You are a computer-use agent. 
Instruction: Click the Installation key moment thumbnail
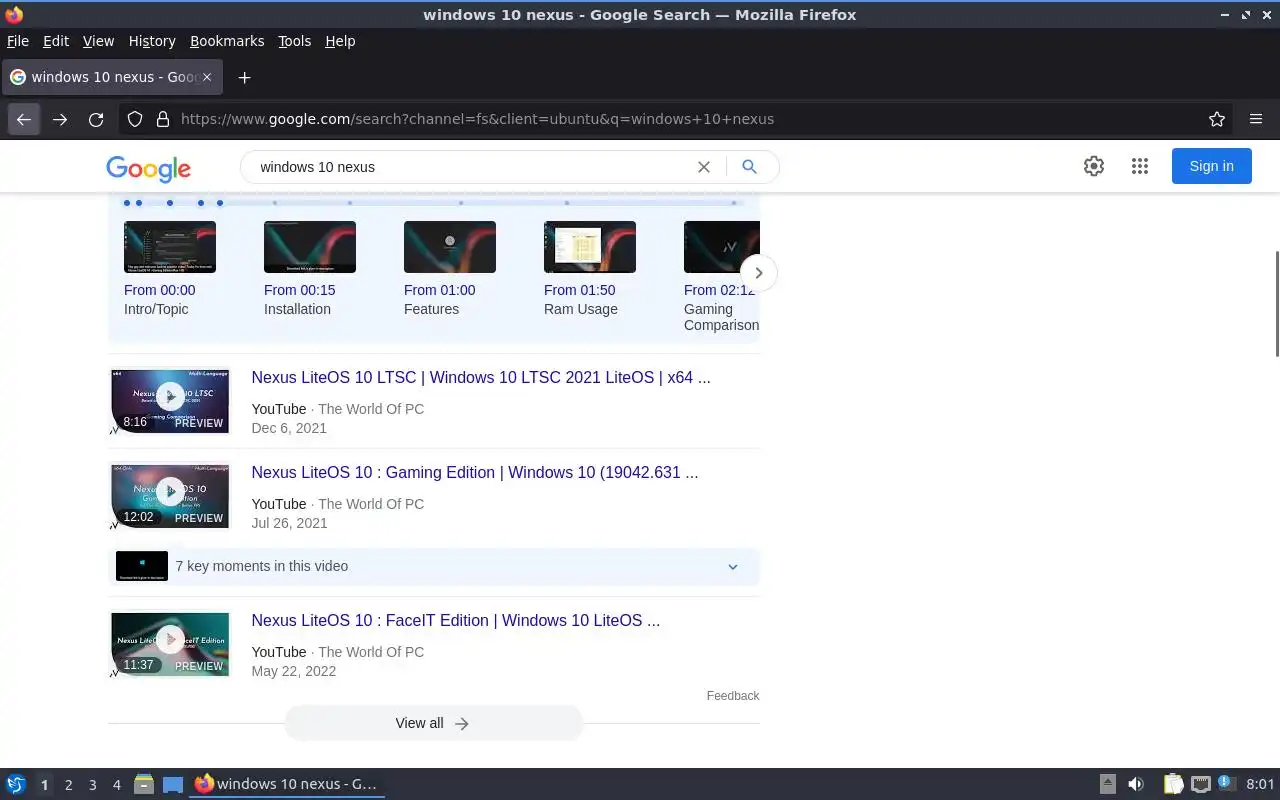(310, 247)
